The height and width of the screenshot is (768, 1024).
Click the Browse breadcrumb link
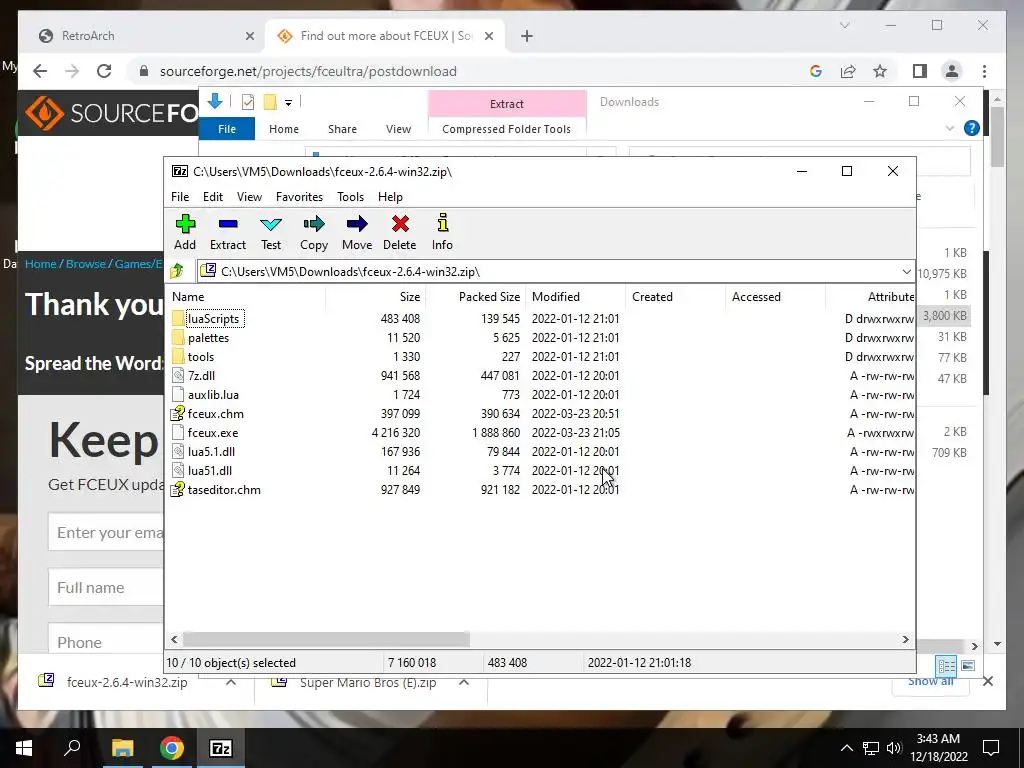86,264
